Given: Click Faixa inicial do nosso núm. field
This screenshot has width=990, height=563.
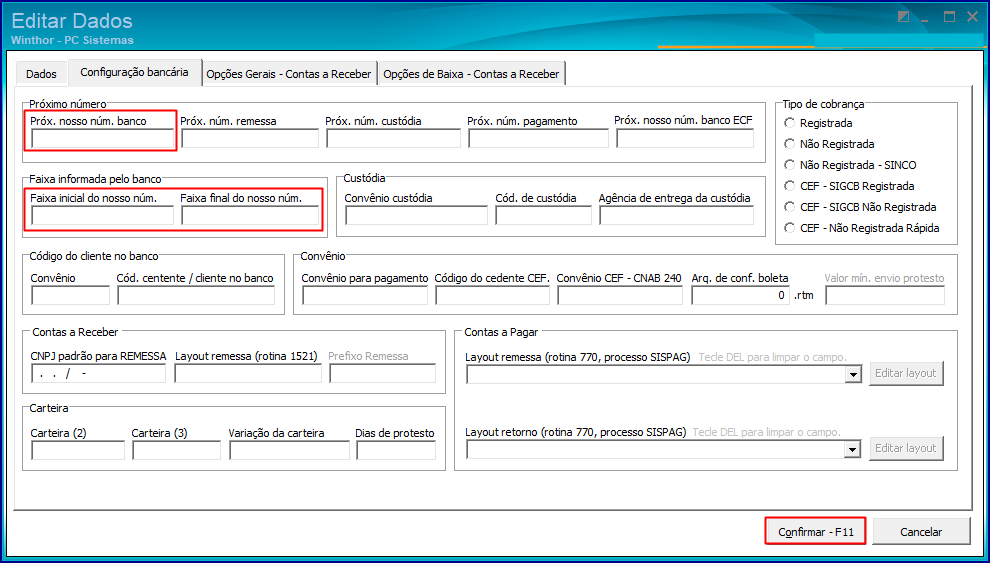Looking at the screenshot, I should point(102,216).
